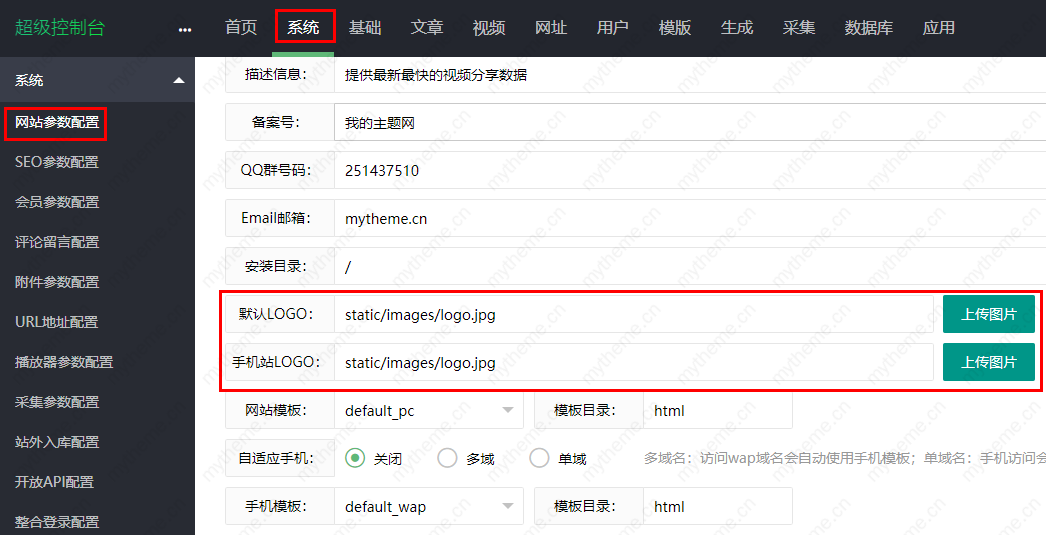The height and width of the screenshot is (535, 1046).
Task: Go to the 数据库 tab
Action: point(868,28)
